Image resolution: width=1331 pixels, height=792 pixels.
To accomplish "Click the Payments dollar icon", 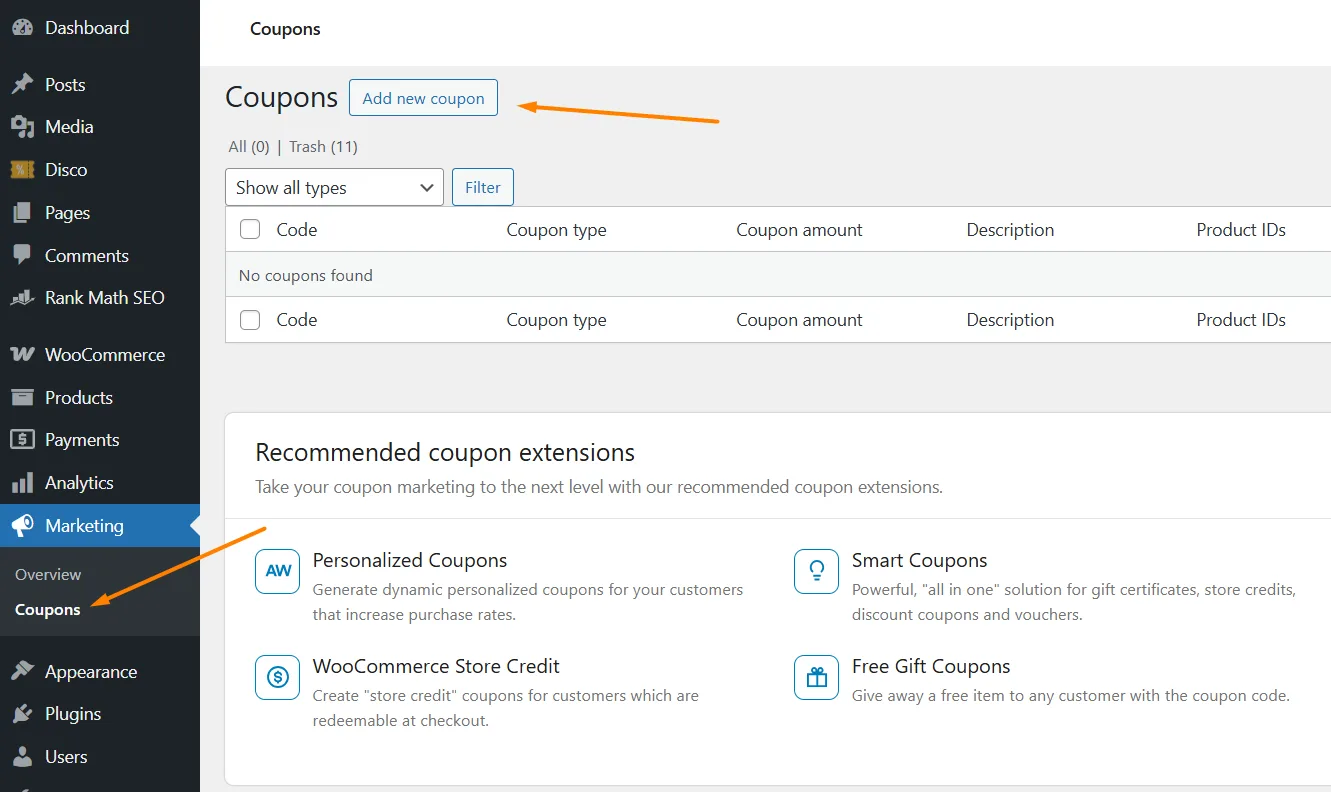I will click(x=22, y=440).
